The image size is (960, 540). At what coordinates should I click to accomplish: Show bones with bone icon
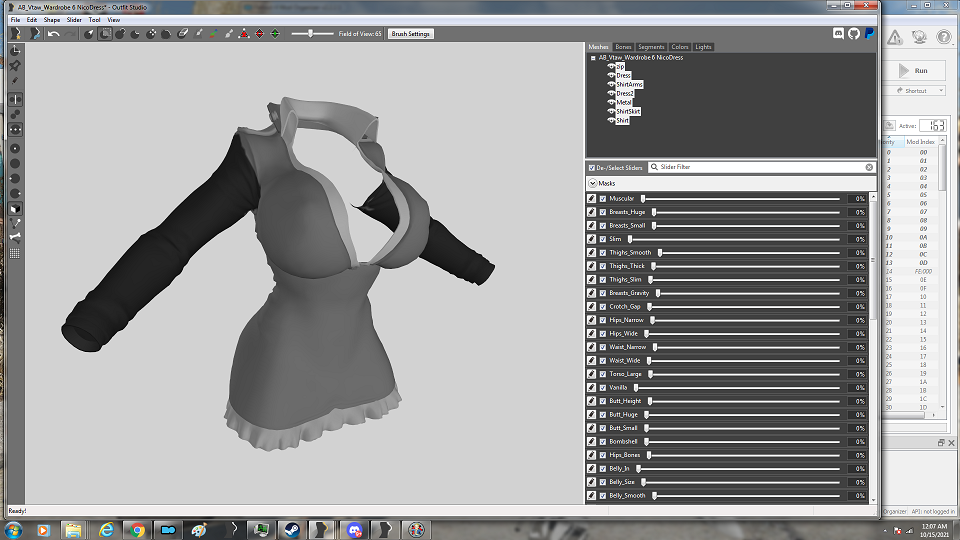(x=15, y=238)
